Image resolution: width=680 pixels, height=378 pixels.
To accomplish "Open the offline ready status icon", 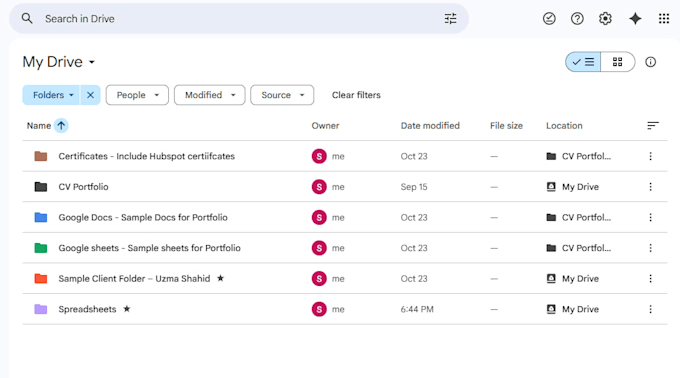I will 549,19.
